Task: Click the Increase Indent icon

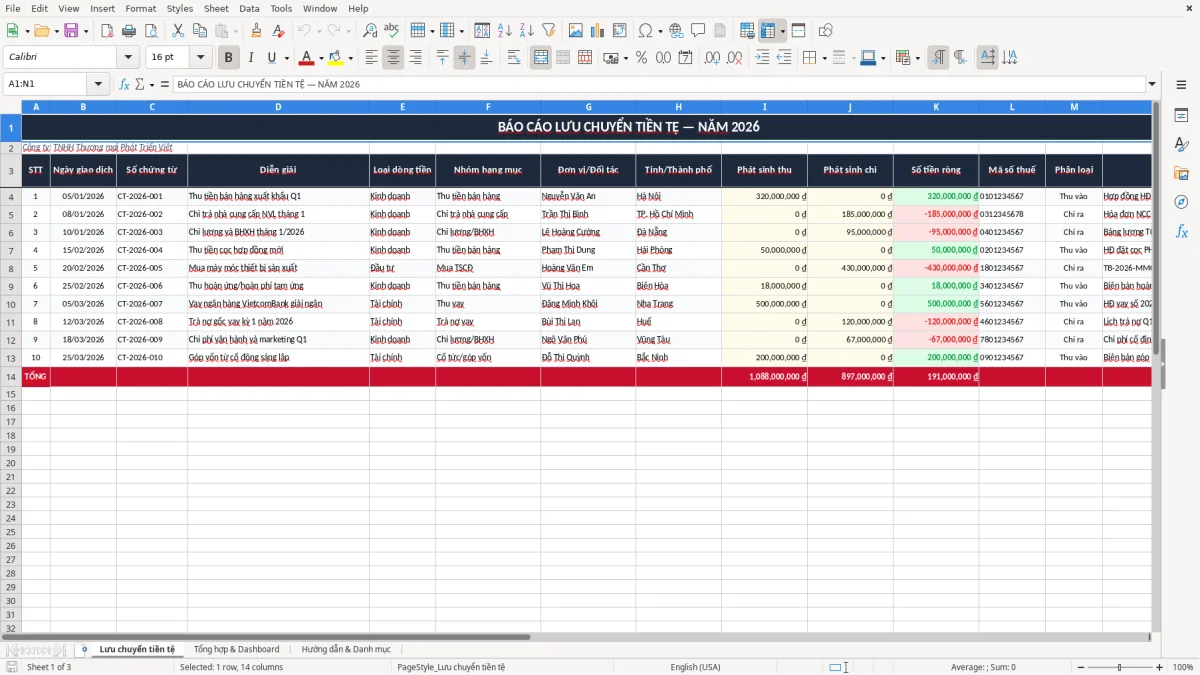Action: click(762, 58)
